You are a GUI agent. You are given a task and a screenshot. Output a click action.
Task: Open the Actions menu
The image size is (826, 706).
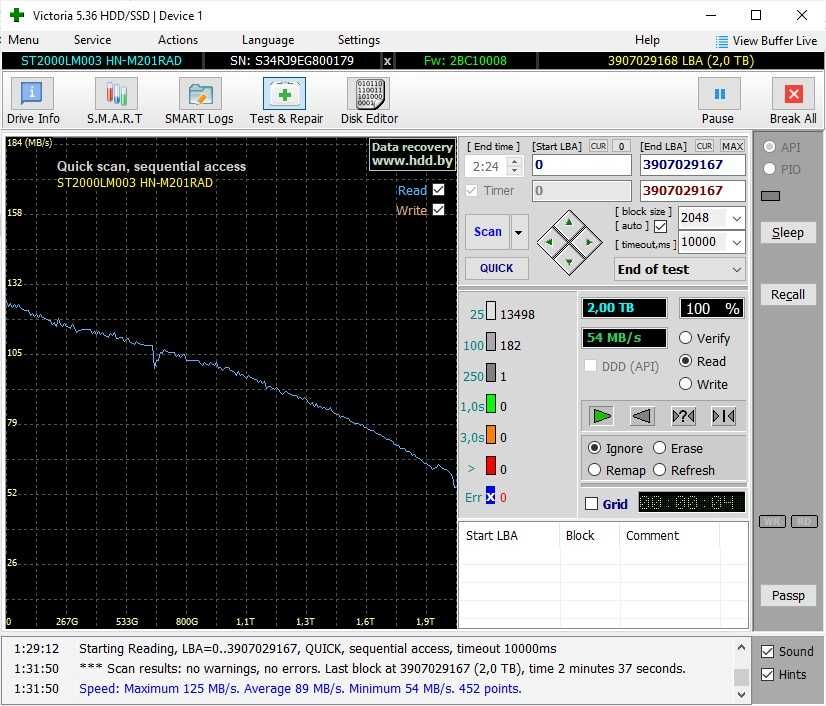coord(178,40)
